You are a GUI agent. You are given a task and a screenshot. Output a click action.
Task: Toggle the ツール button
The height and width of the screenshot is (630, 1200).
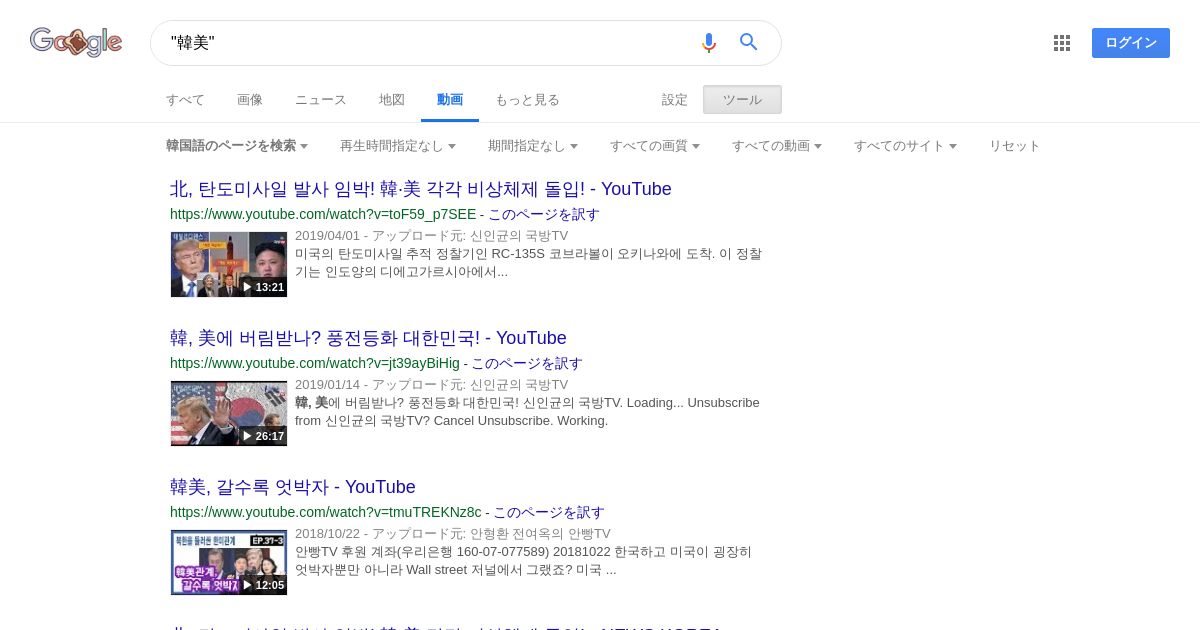click(x=742, y=100)
